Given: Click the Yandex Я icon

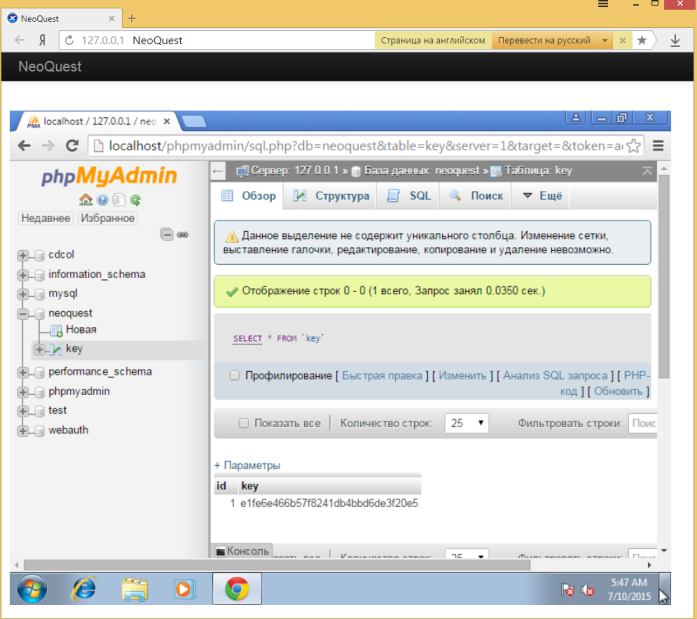Looking at the screenshot, I should tap(42, 40).
